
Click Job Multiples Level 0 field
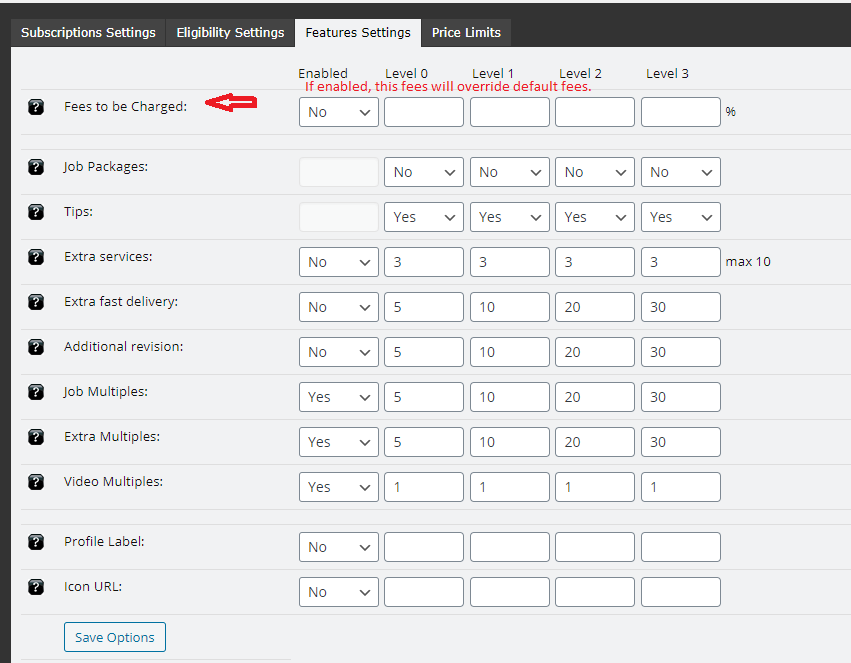coord(424,398)
